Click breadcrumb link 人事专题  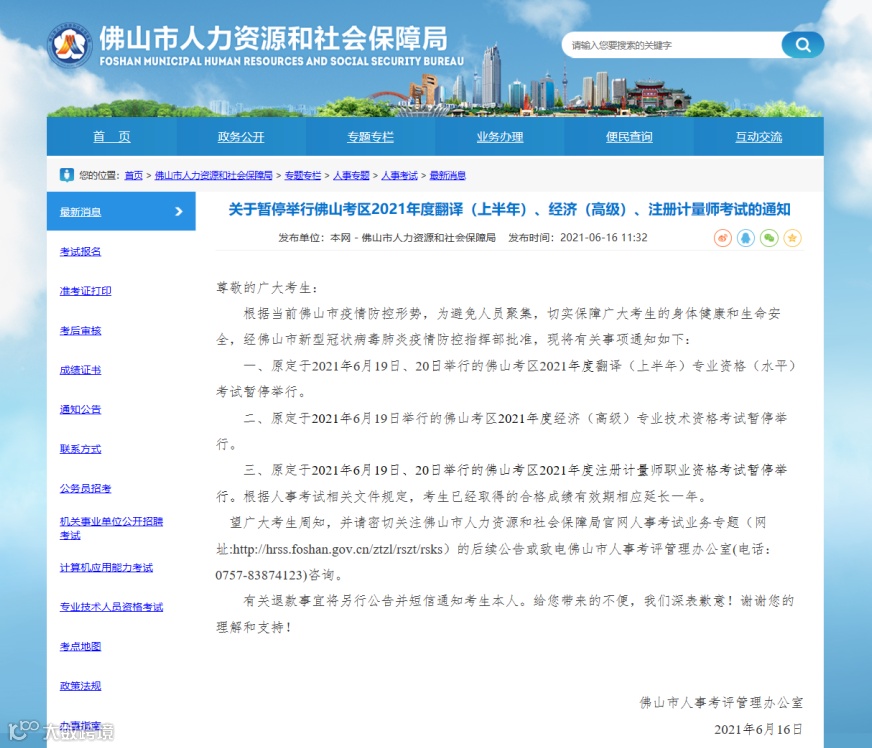tap(351, 176)
